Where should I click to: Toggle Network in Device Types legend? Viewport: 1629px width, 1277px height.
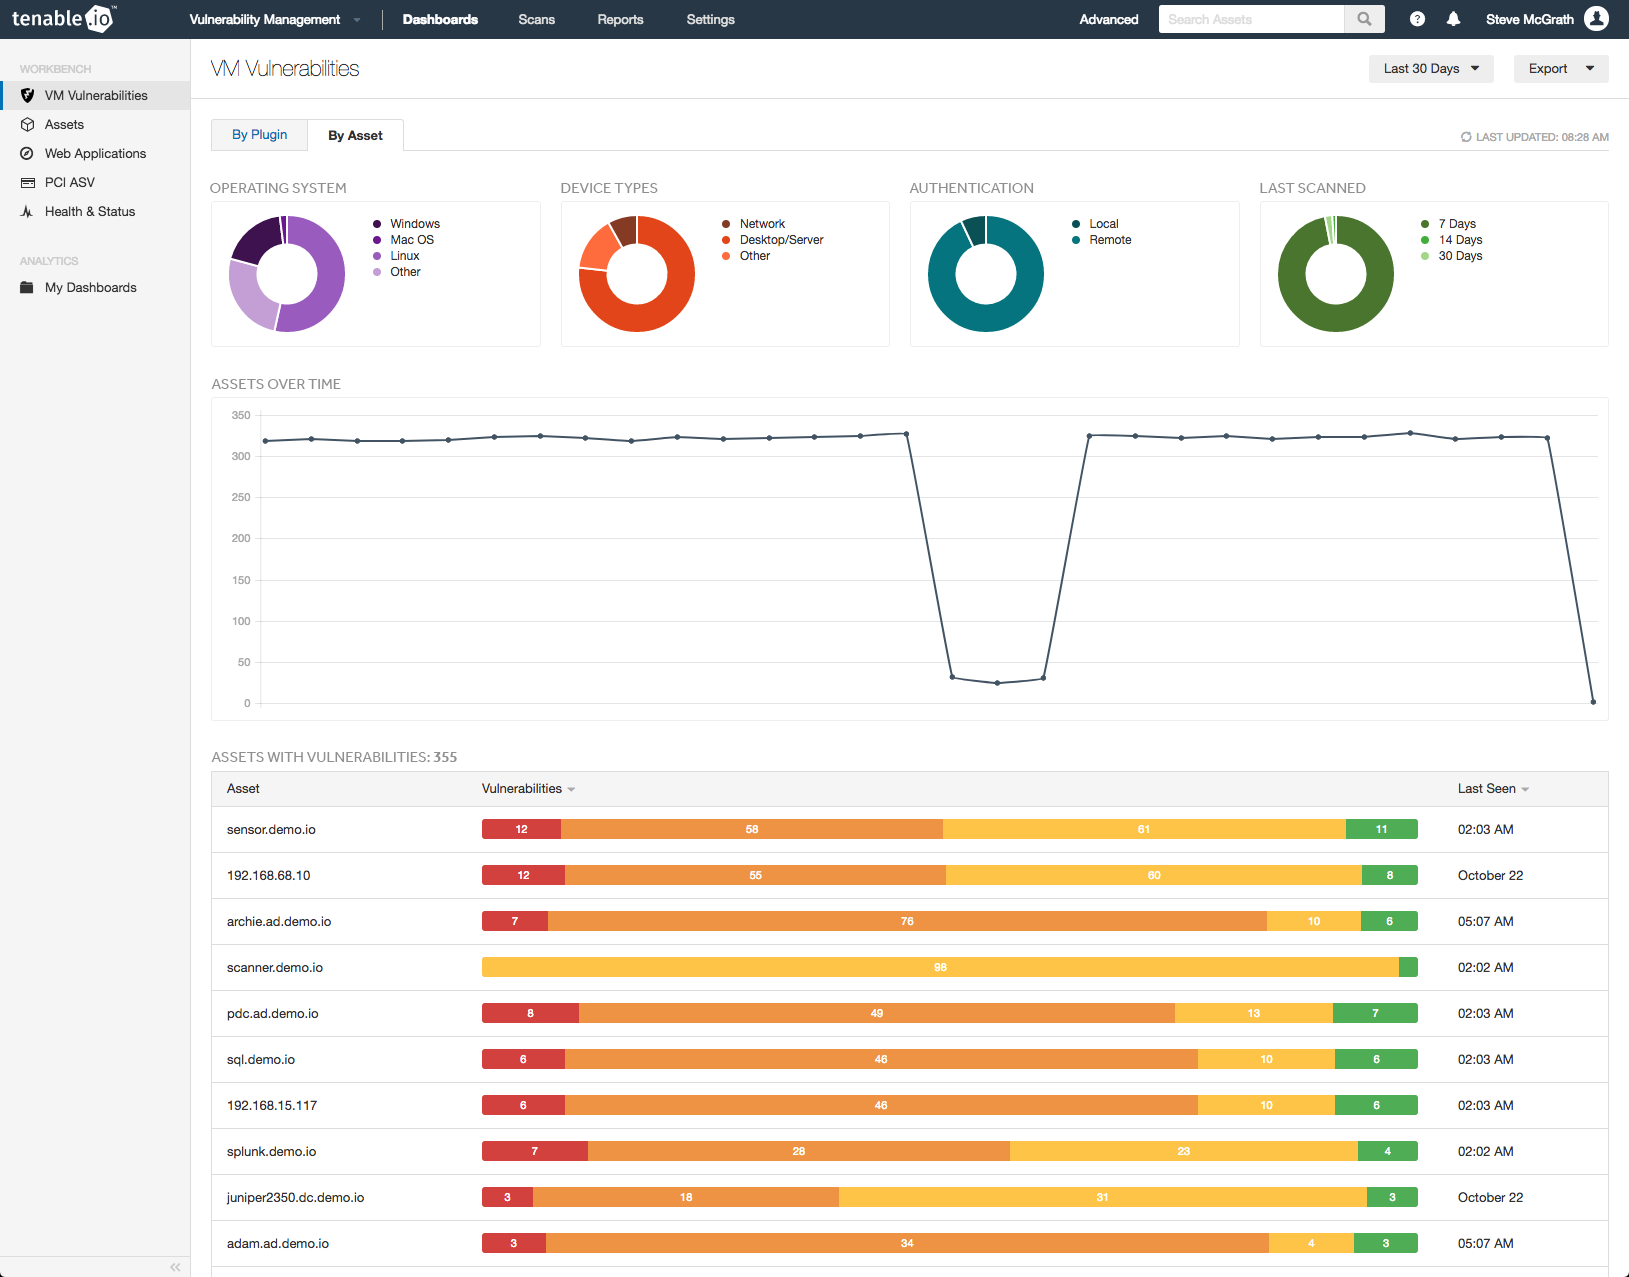point(753,224)
